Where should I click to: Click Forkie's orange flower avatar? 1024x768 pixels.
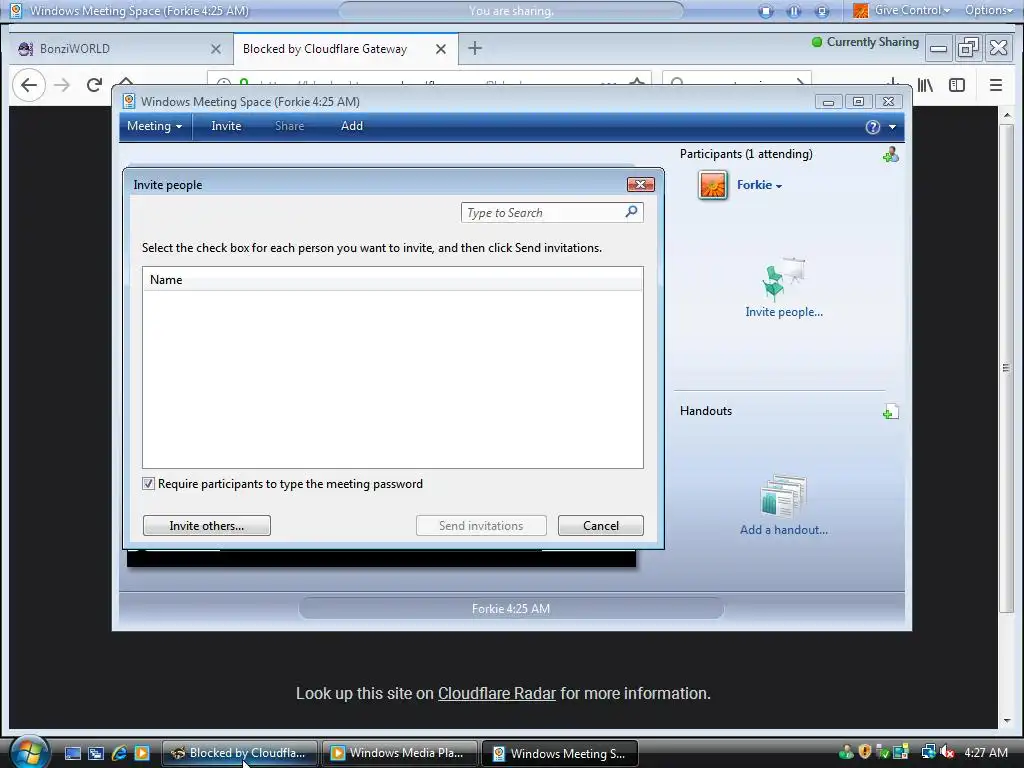(712, 185)
